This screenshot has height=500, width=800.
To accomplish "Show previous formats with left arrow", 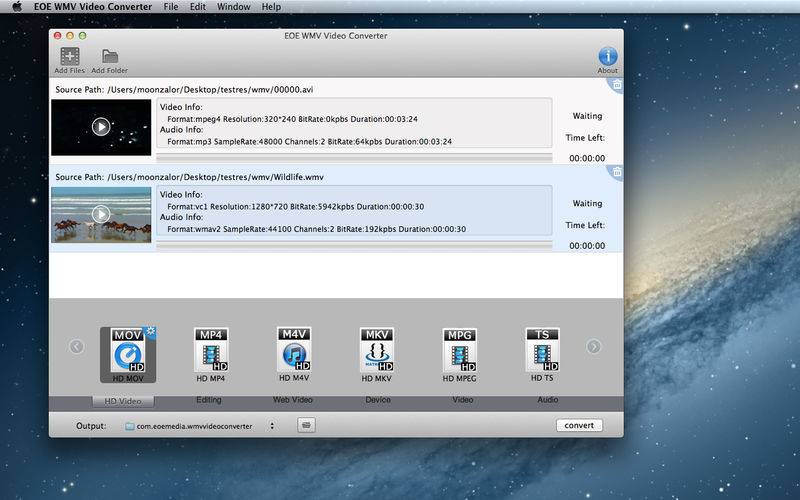I will tap(77, 347).
